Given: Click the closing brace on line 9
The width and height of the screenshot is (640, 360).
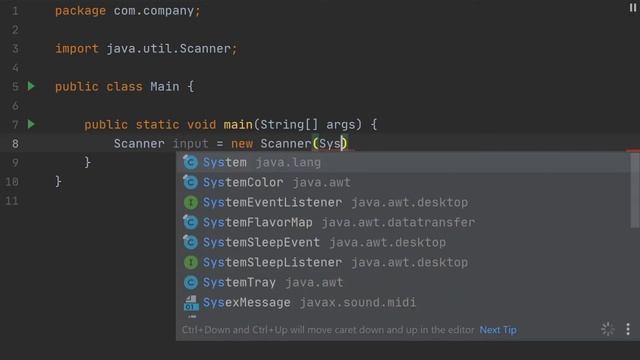Looking at the screenshot, I should click(x=87, y=162).
